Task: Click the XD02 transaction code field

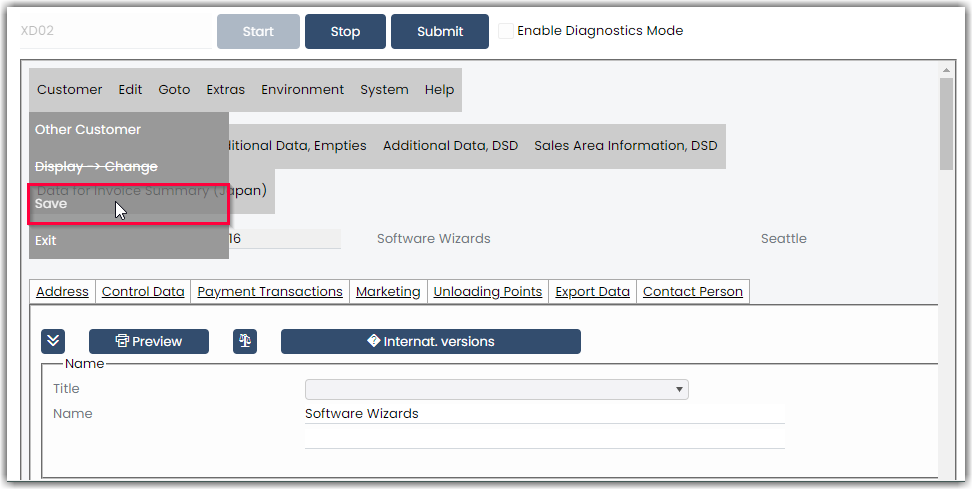Action: coord(116,31)
